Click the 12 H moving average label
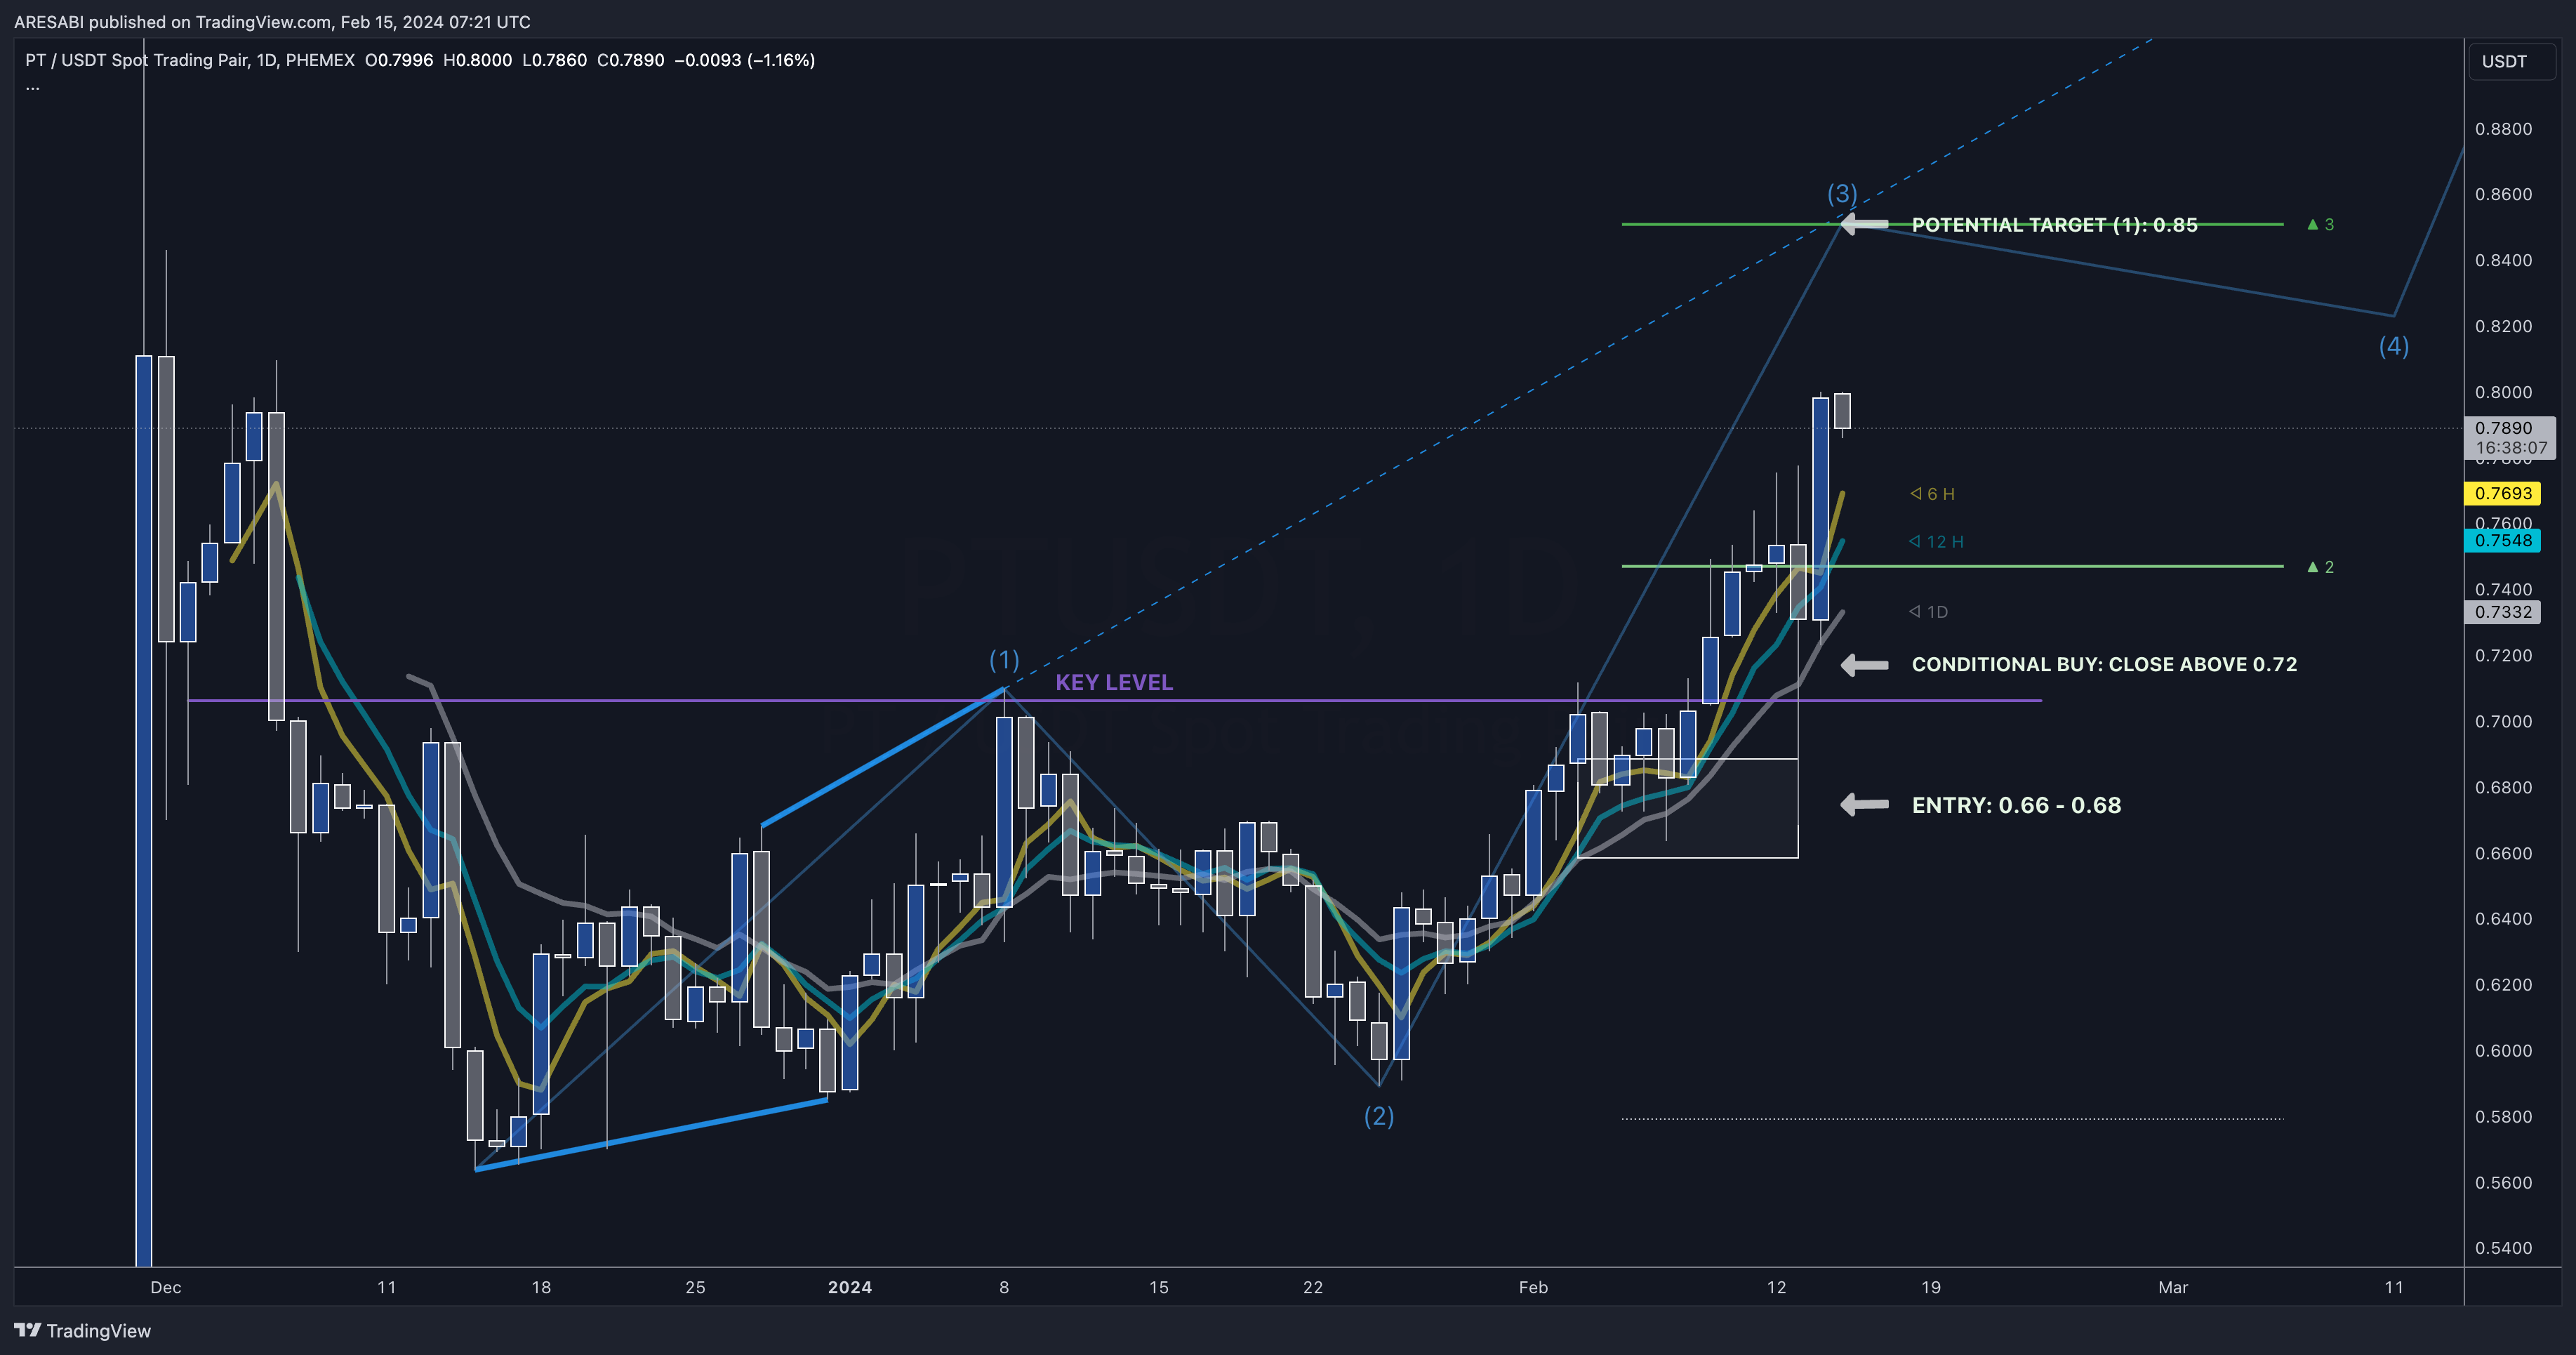This screenshot has width=2576, height=1355. click(x=1936, y=542)
